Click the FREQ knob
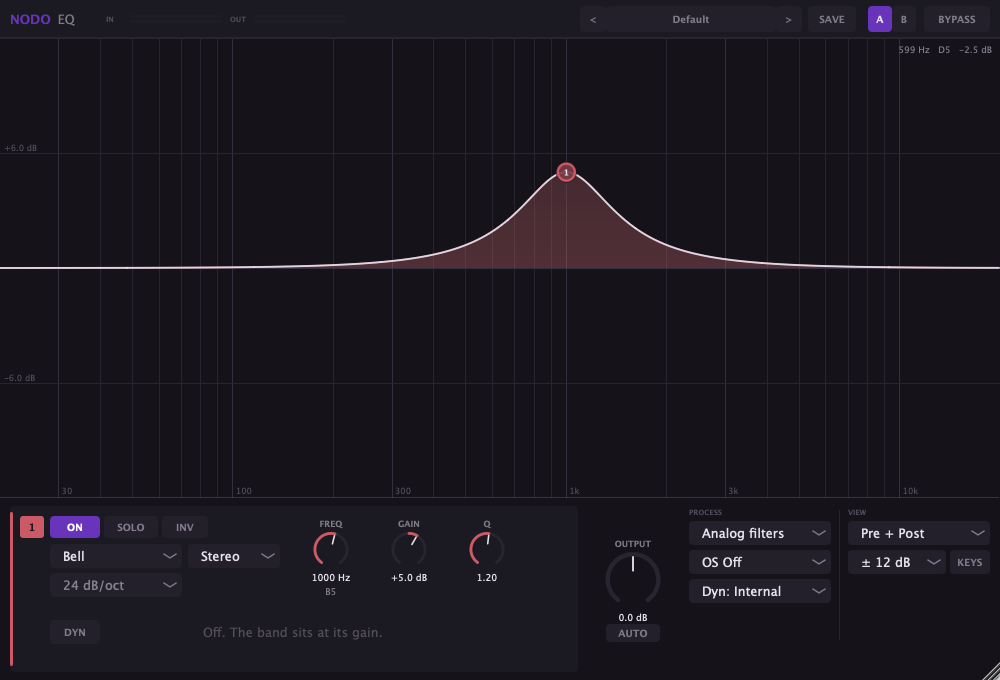 [x=330, y=549]
